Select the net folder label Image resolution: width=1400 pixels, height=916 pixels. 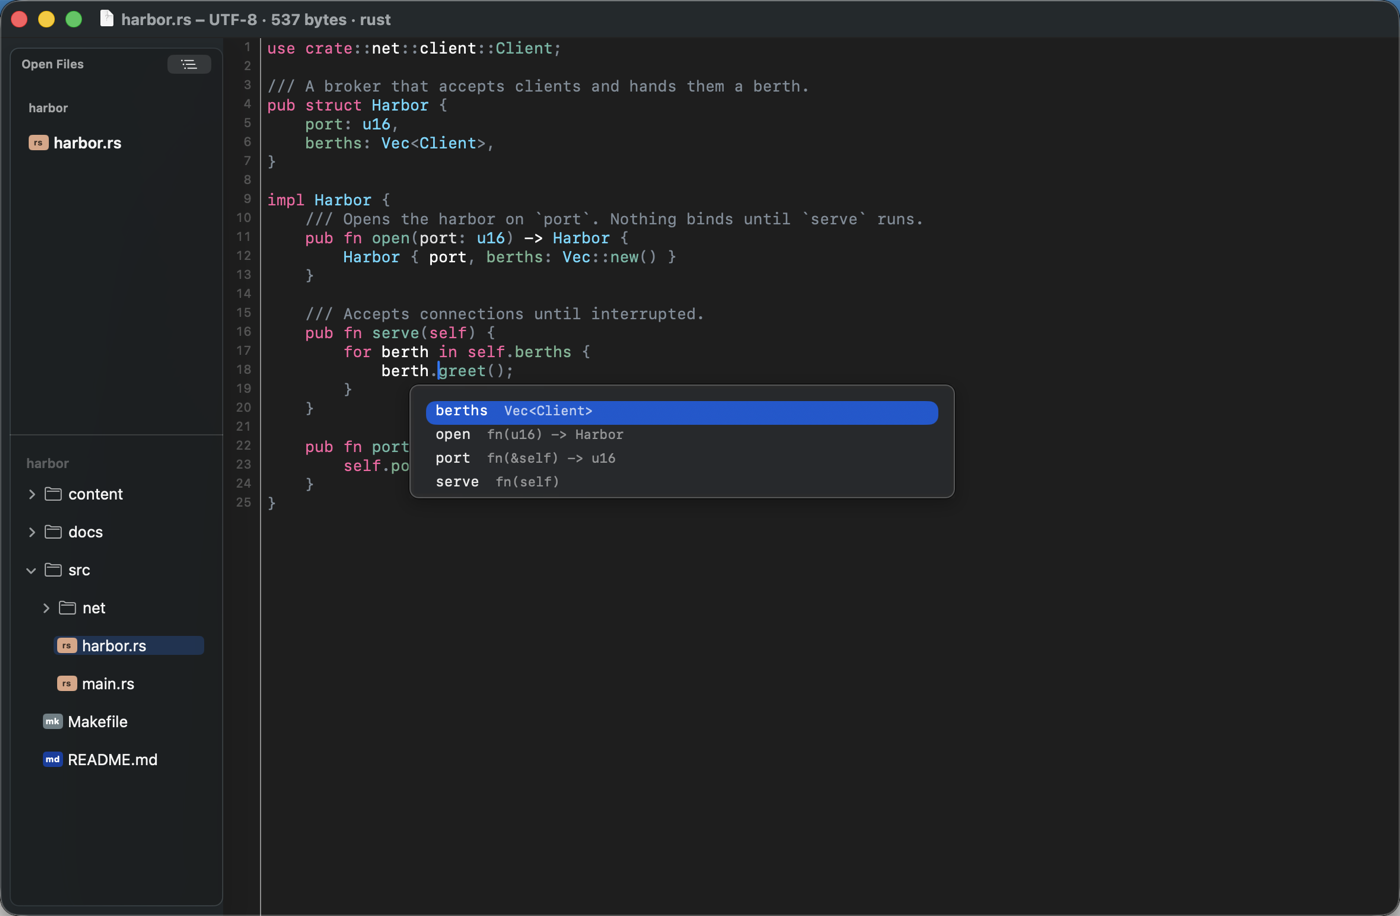coord(94,608)
